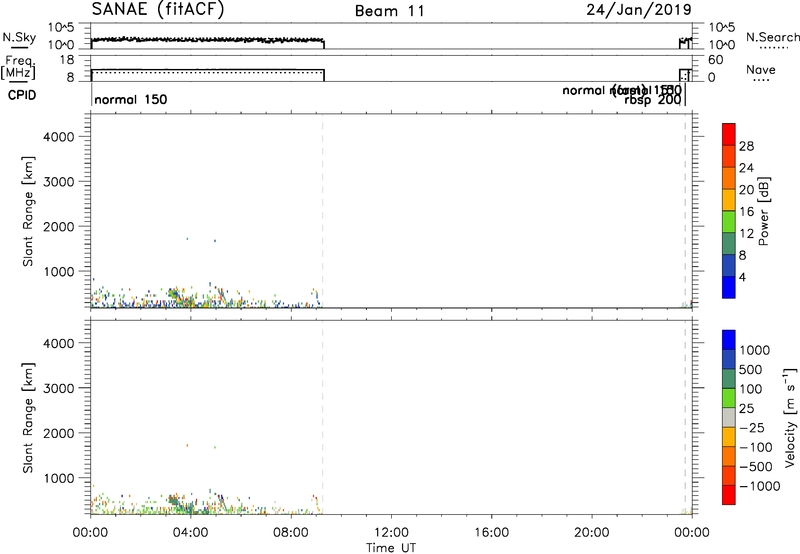The width and height of the screenshot is (800, 554).
Task: Pick the green 25–100 Velocity color segment
Action: (x=729, y=398)
